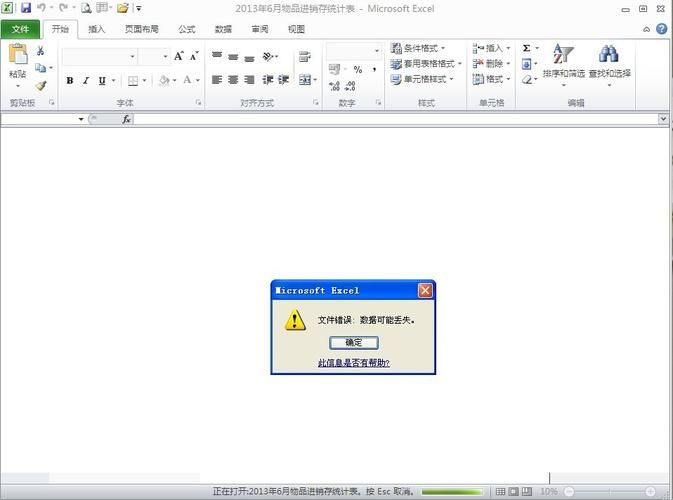
Task: Toggle Italic formatting
Action: click(86, 81)
